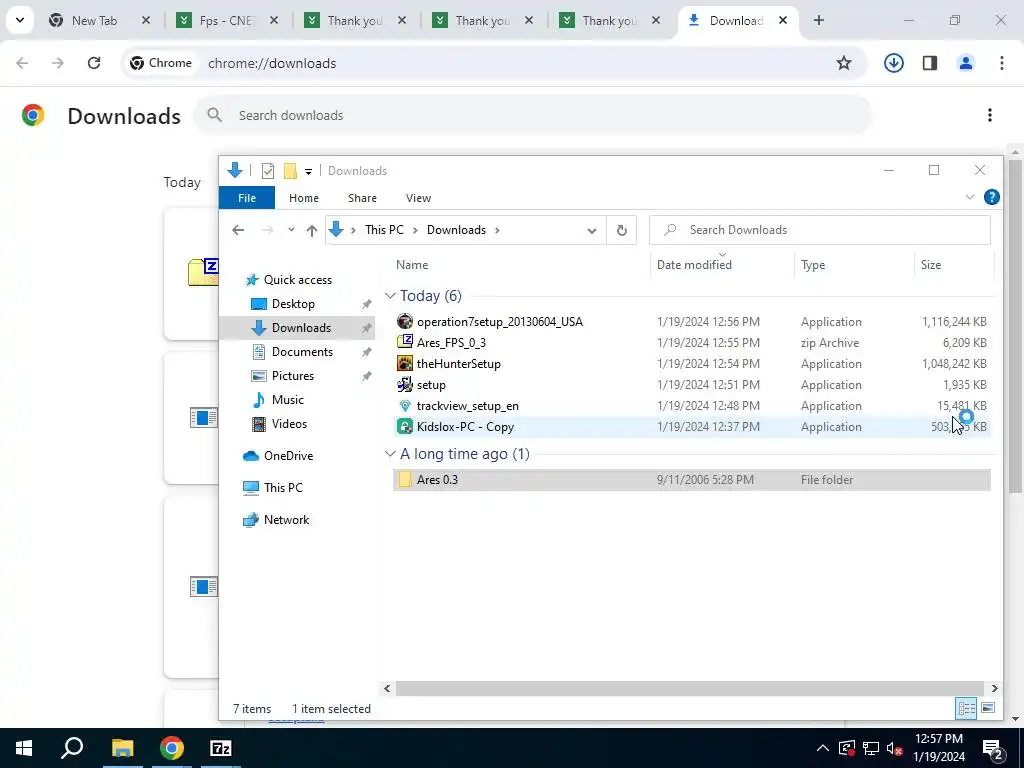Open Desktop in navigation pane
Viewport: 1024px width, 768px height.
[293, 304]
